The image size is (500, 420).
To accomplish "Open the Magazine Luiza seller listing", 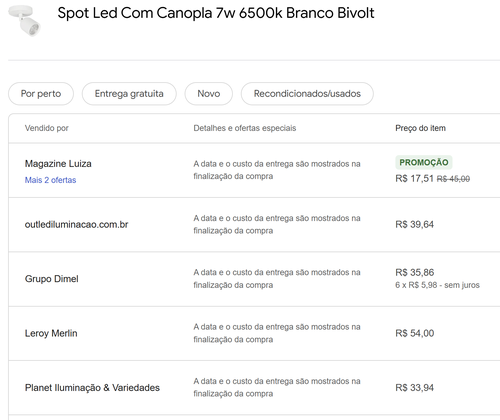I will coord(58,164).
